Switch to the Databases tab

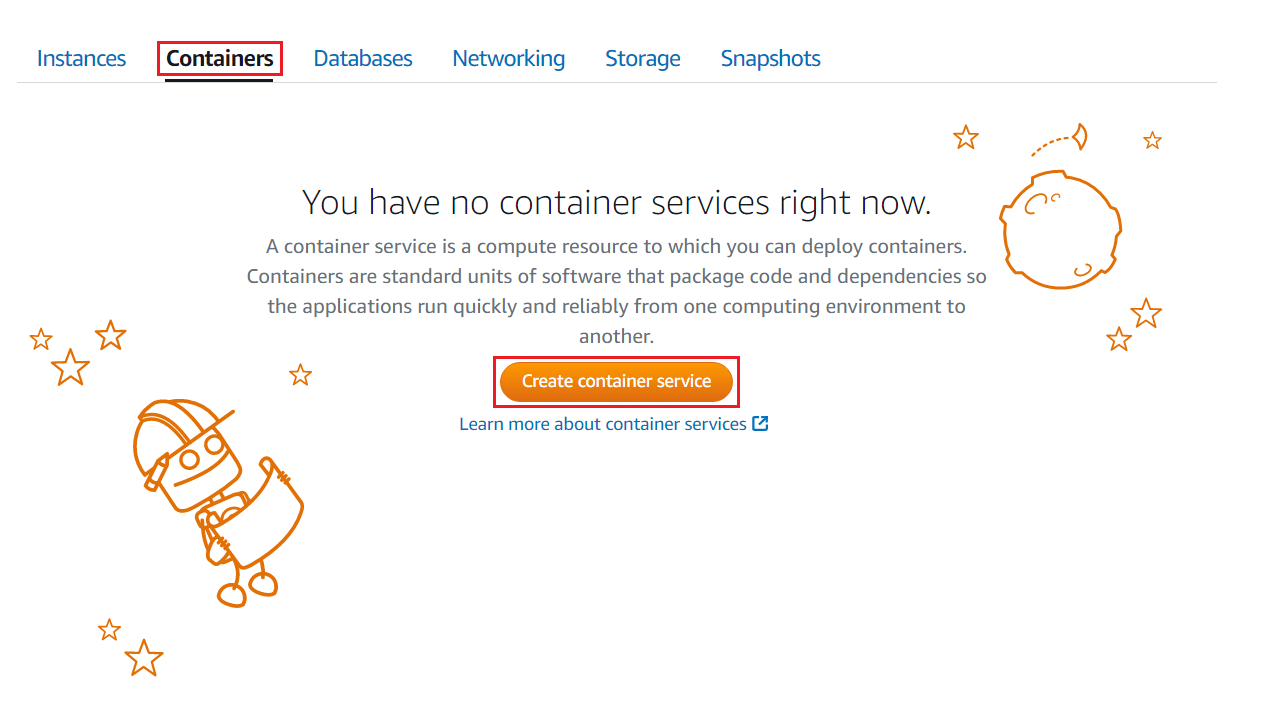pos(363,58)
